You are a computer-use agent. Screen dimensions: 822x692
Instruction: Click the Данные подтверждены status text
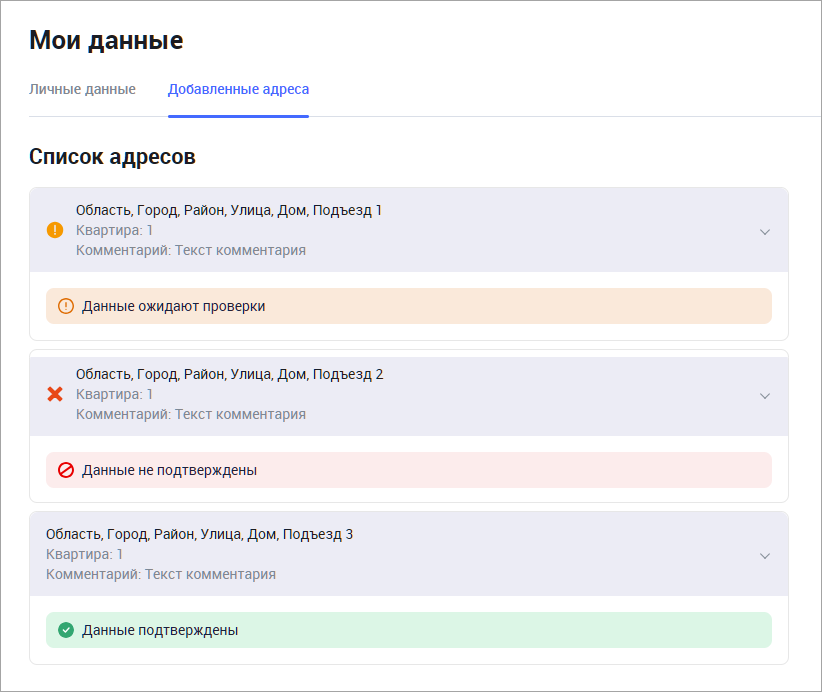tap(160, 630)
